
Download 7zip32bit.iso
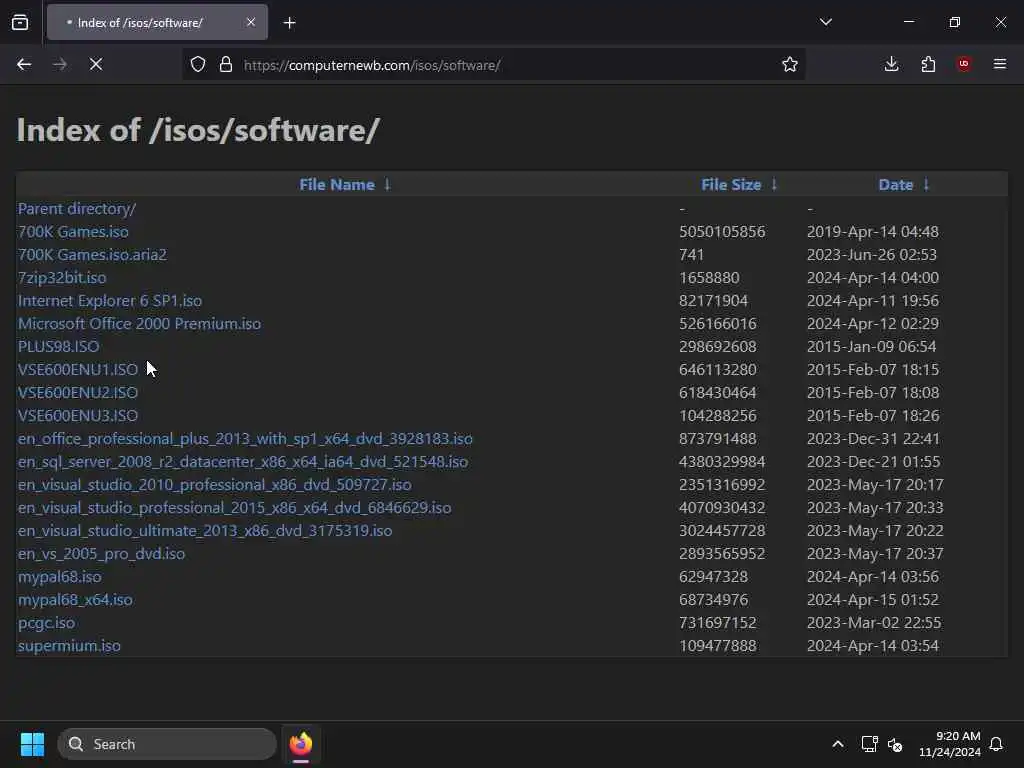click(x=62, y=278)
